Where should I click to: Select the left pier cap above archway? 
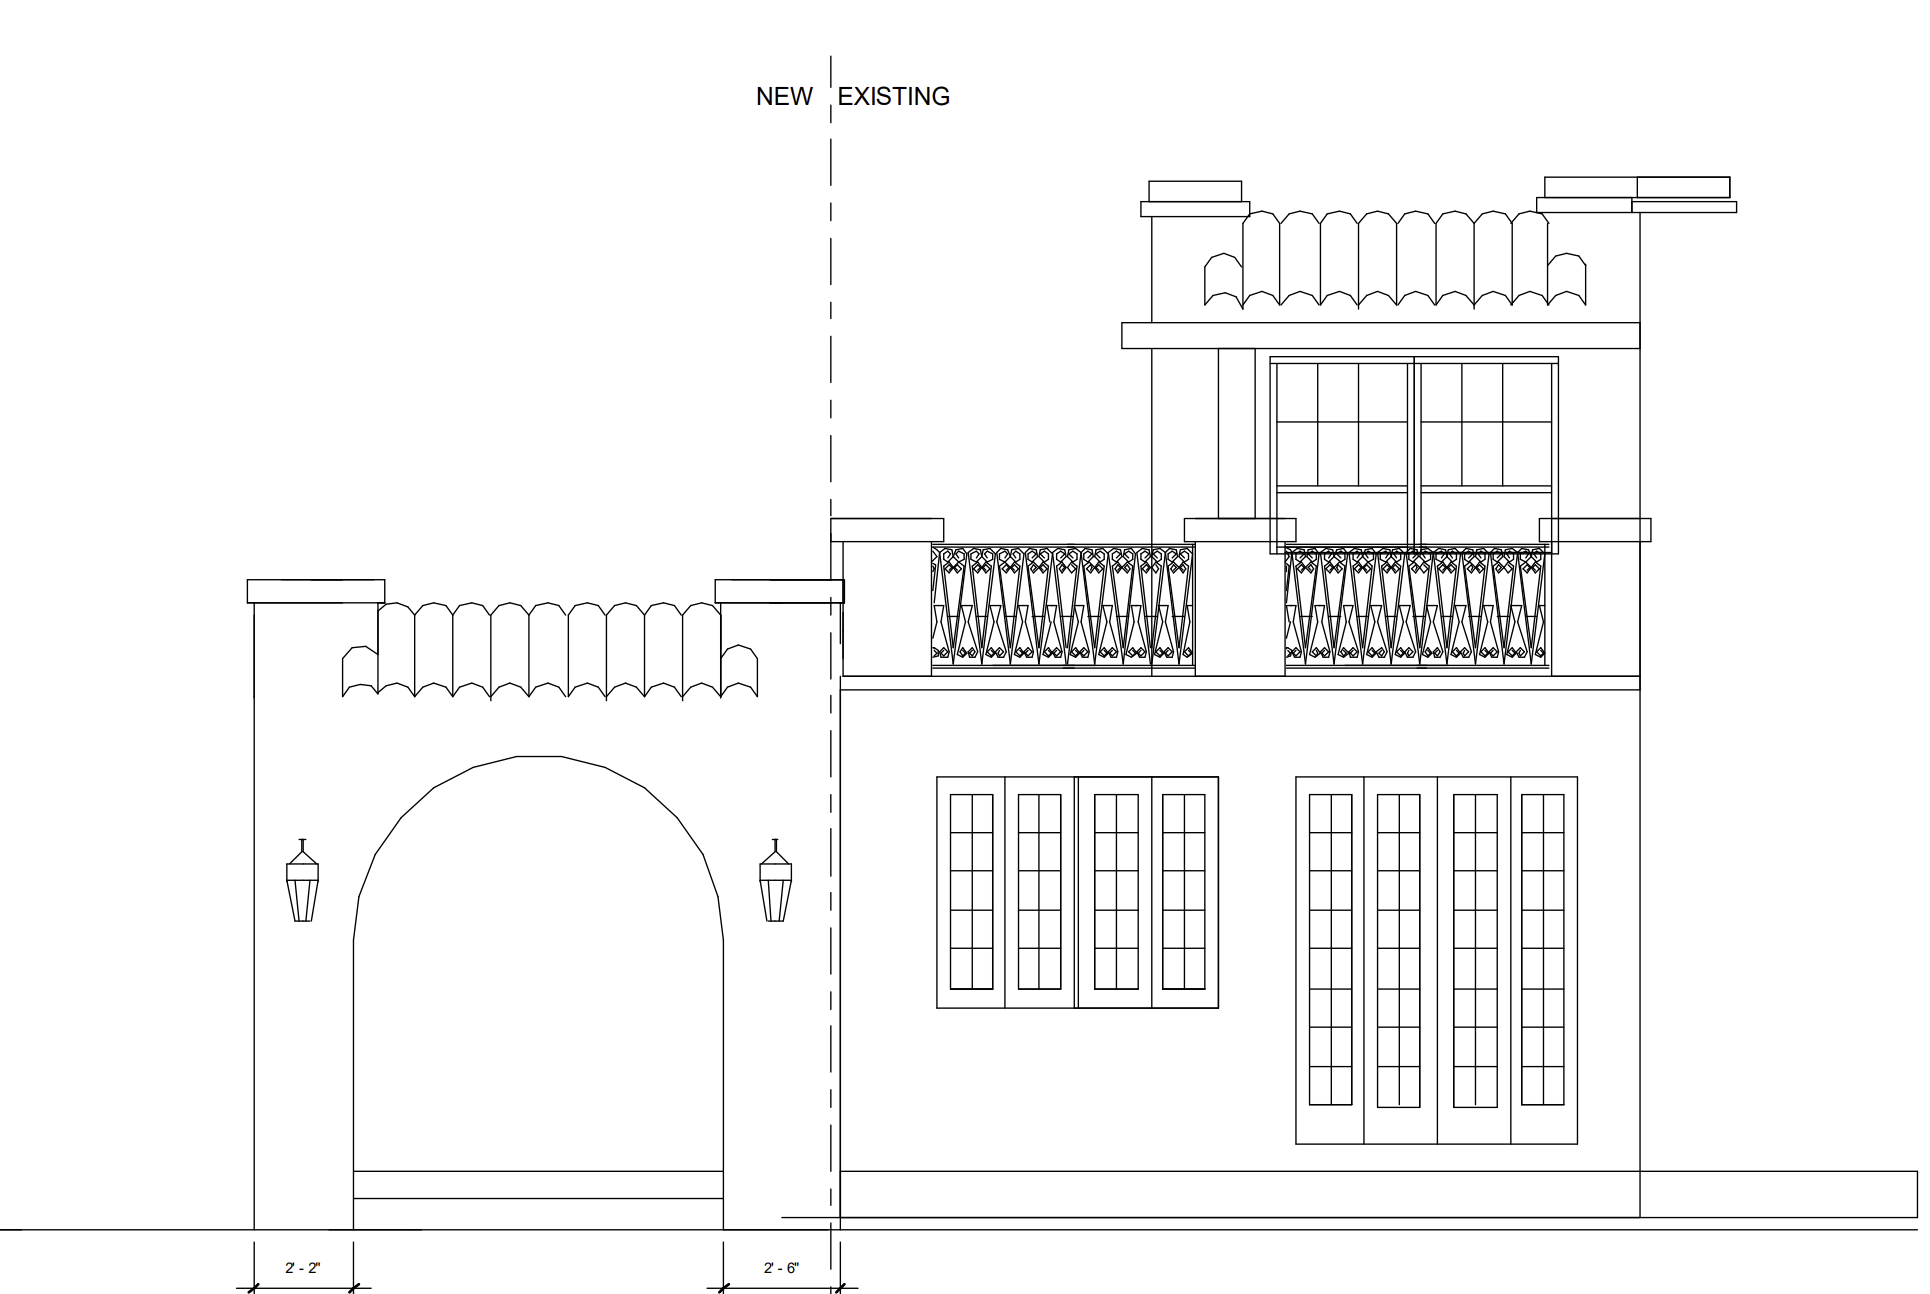tap(316, 591)
